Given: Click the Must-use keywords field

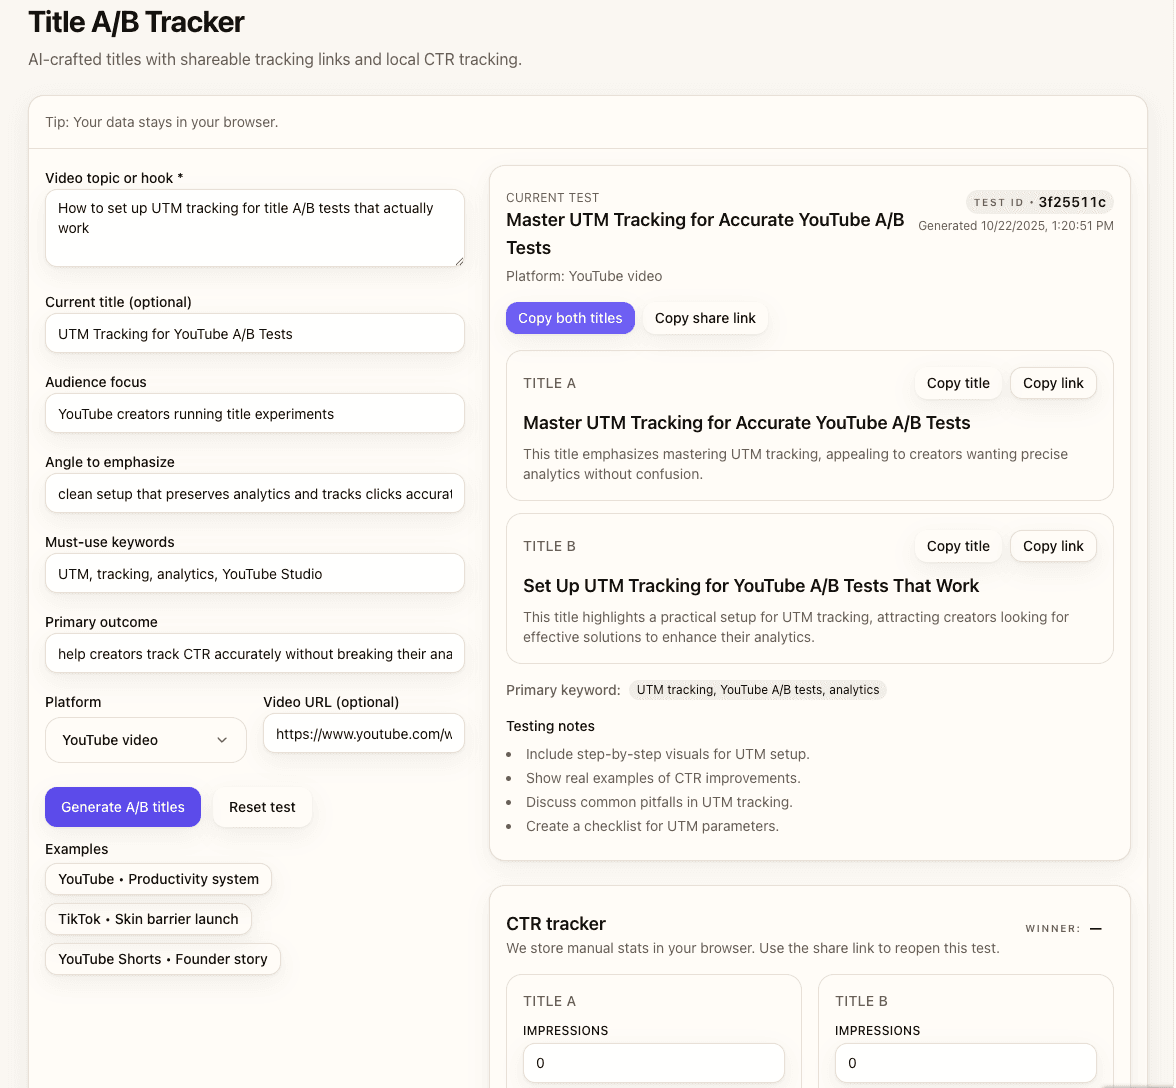Looking at the screenshot, I should click(x=254, y=573).
